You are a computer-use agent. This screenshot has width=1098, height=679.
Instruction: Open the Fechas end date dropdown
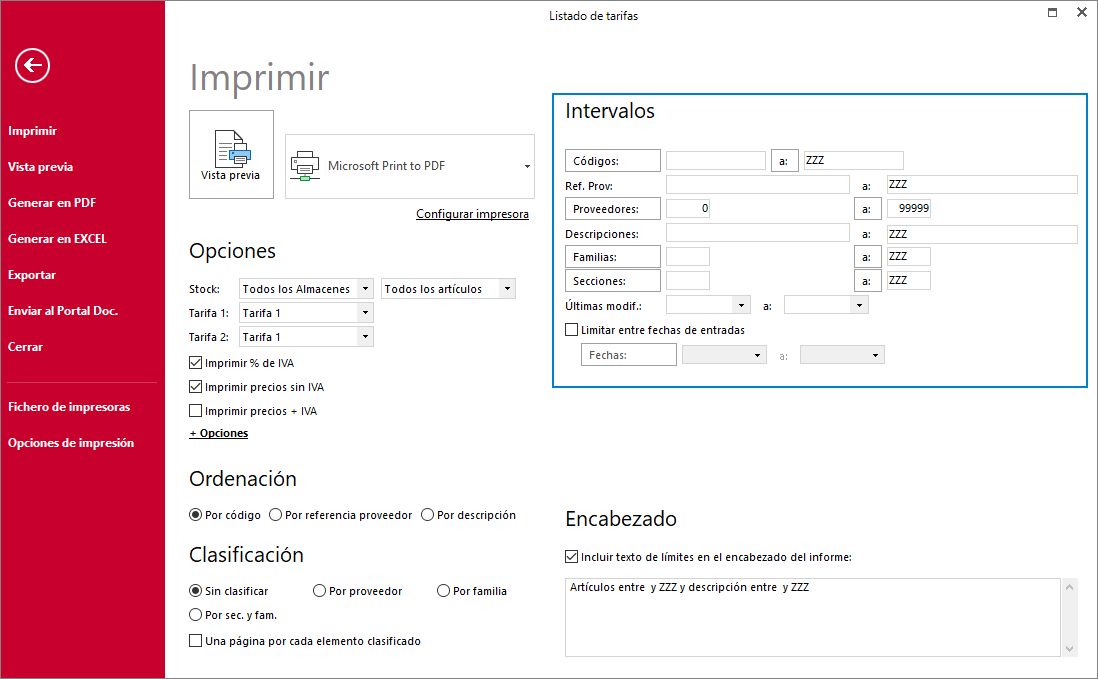875,356
